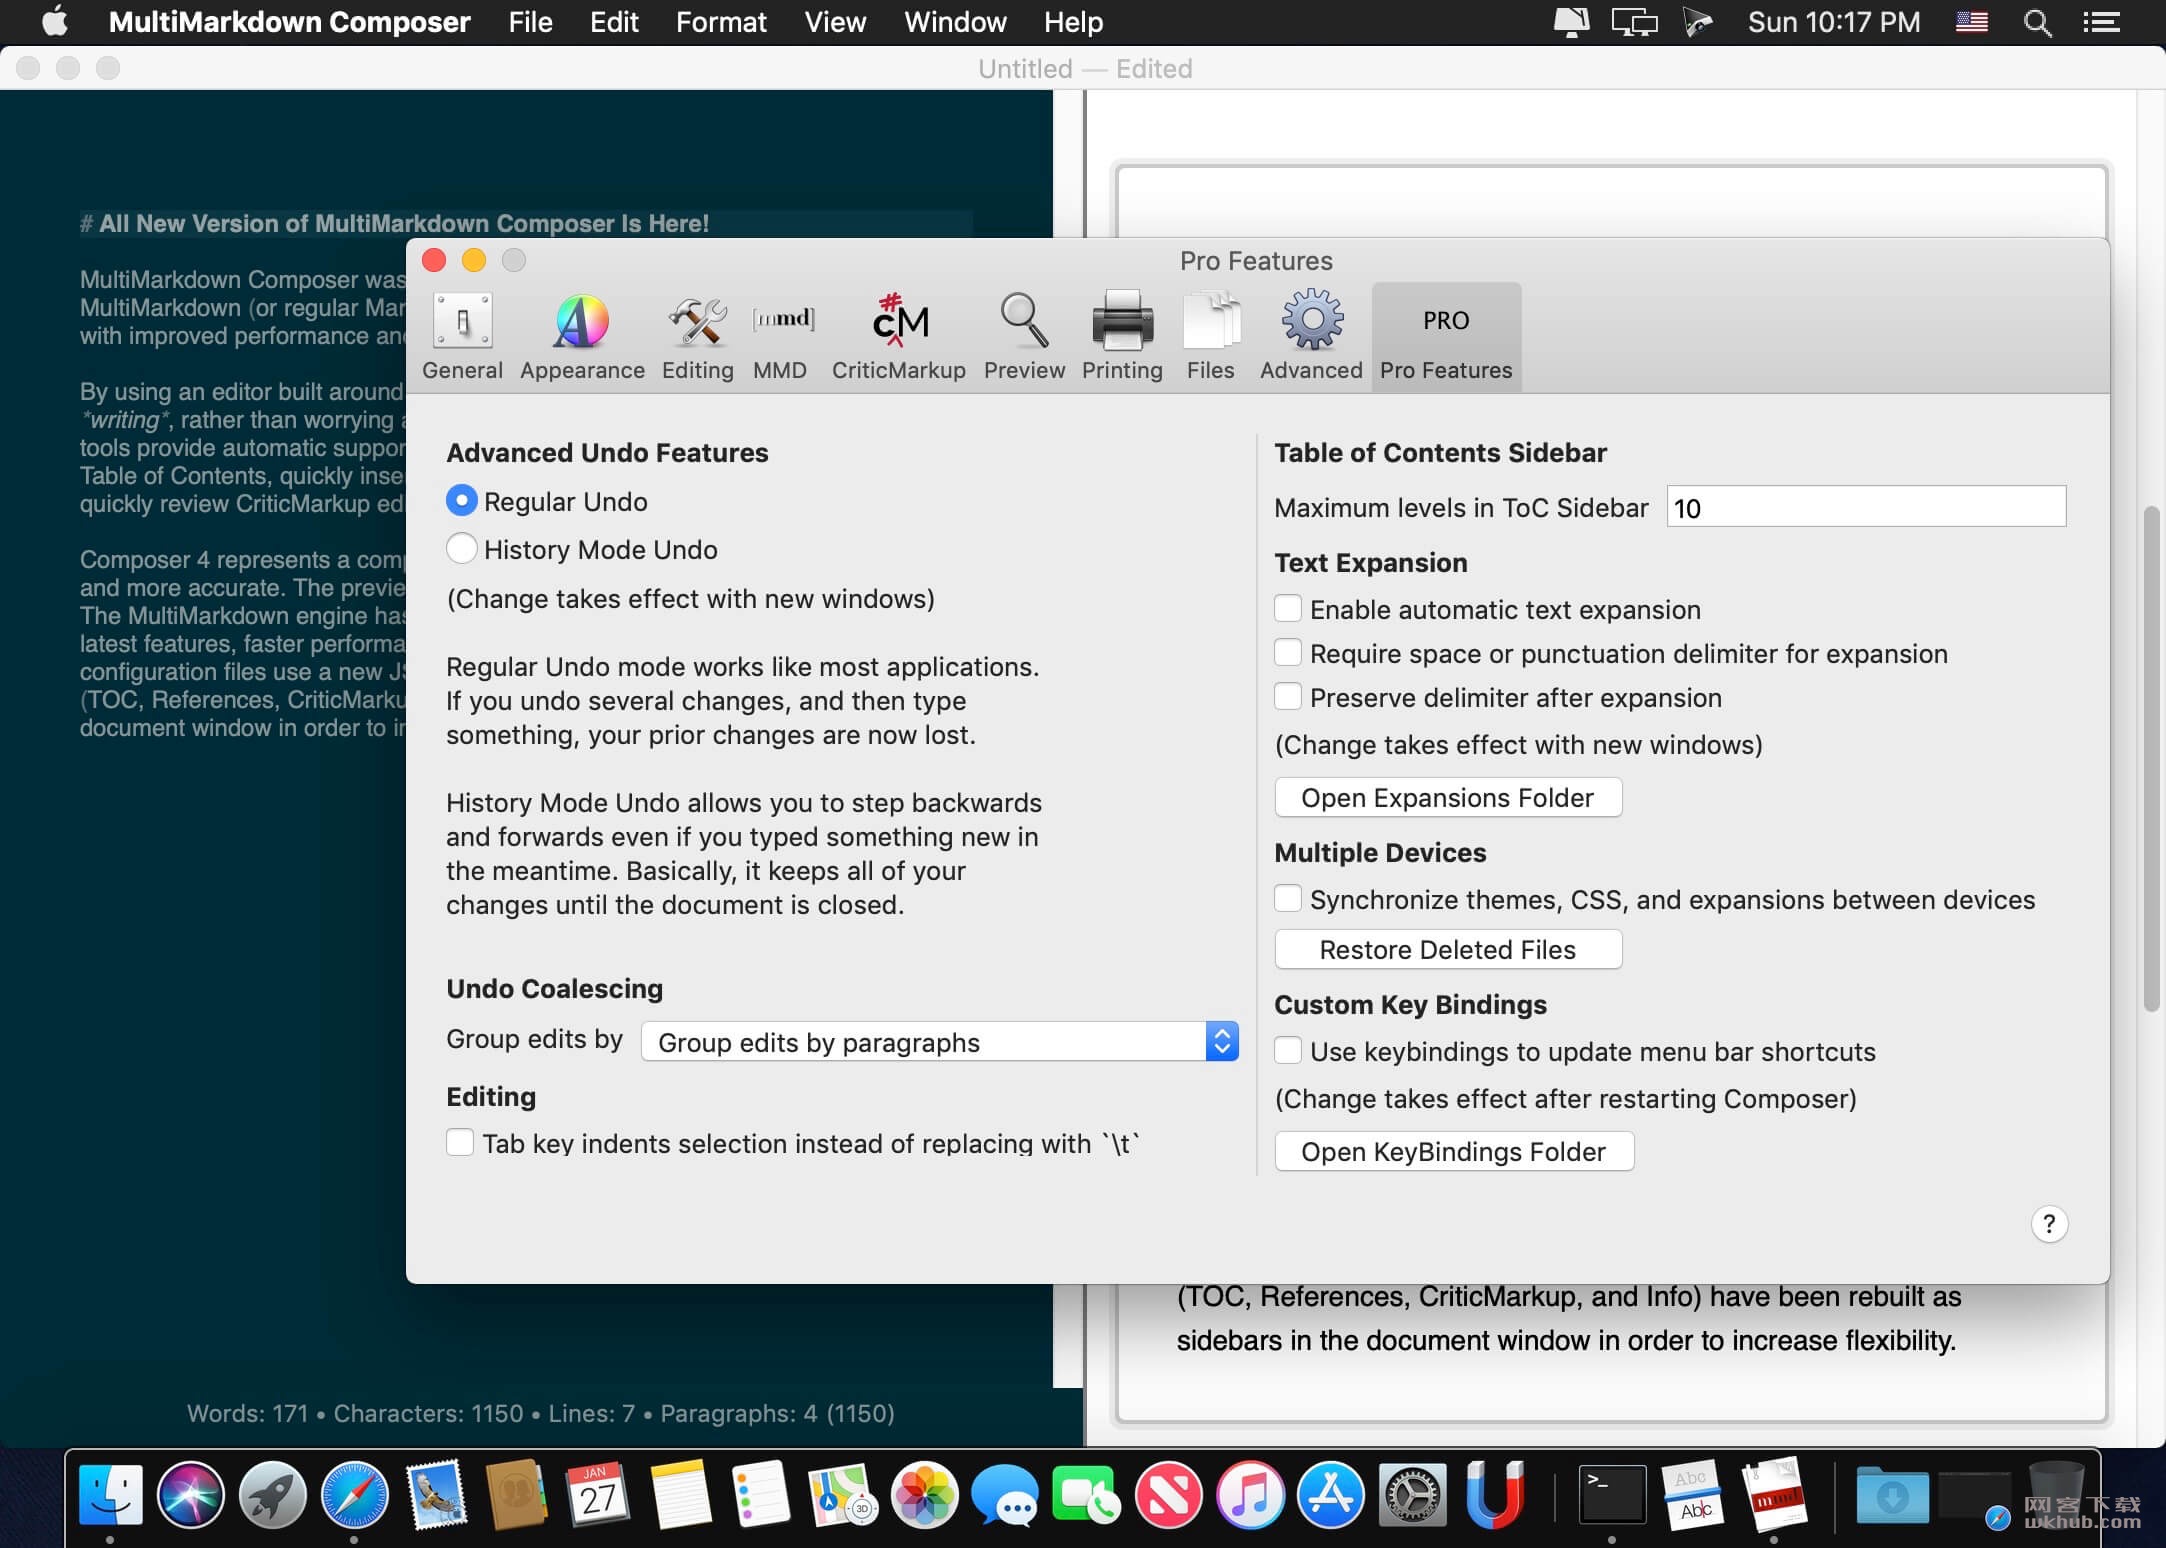Open FaceTime from the Dock
This screenshot has width=2166, height=1548.
click(1086, 1495)
